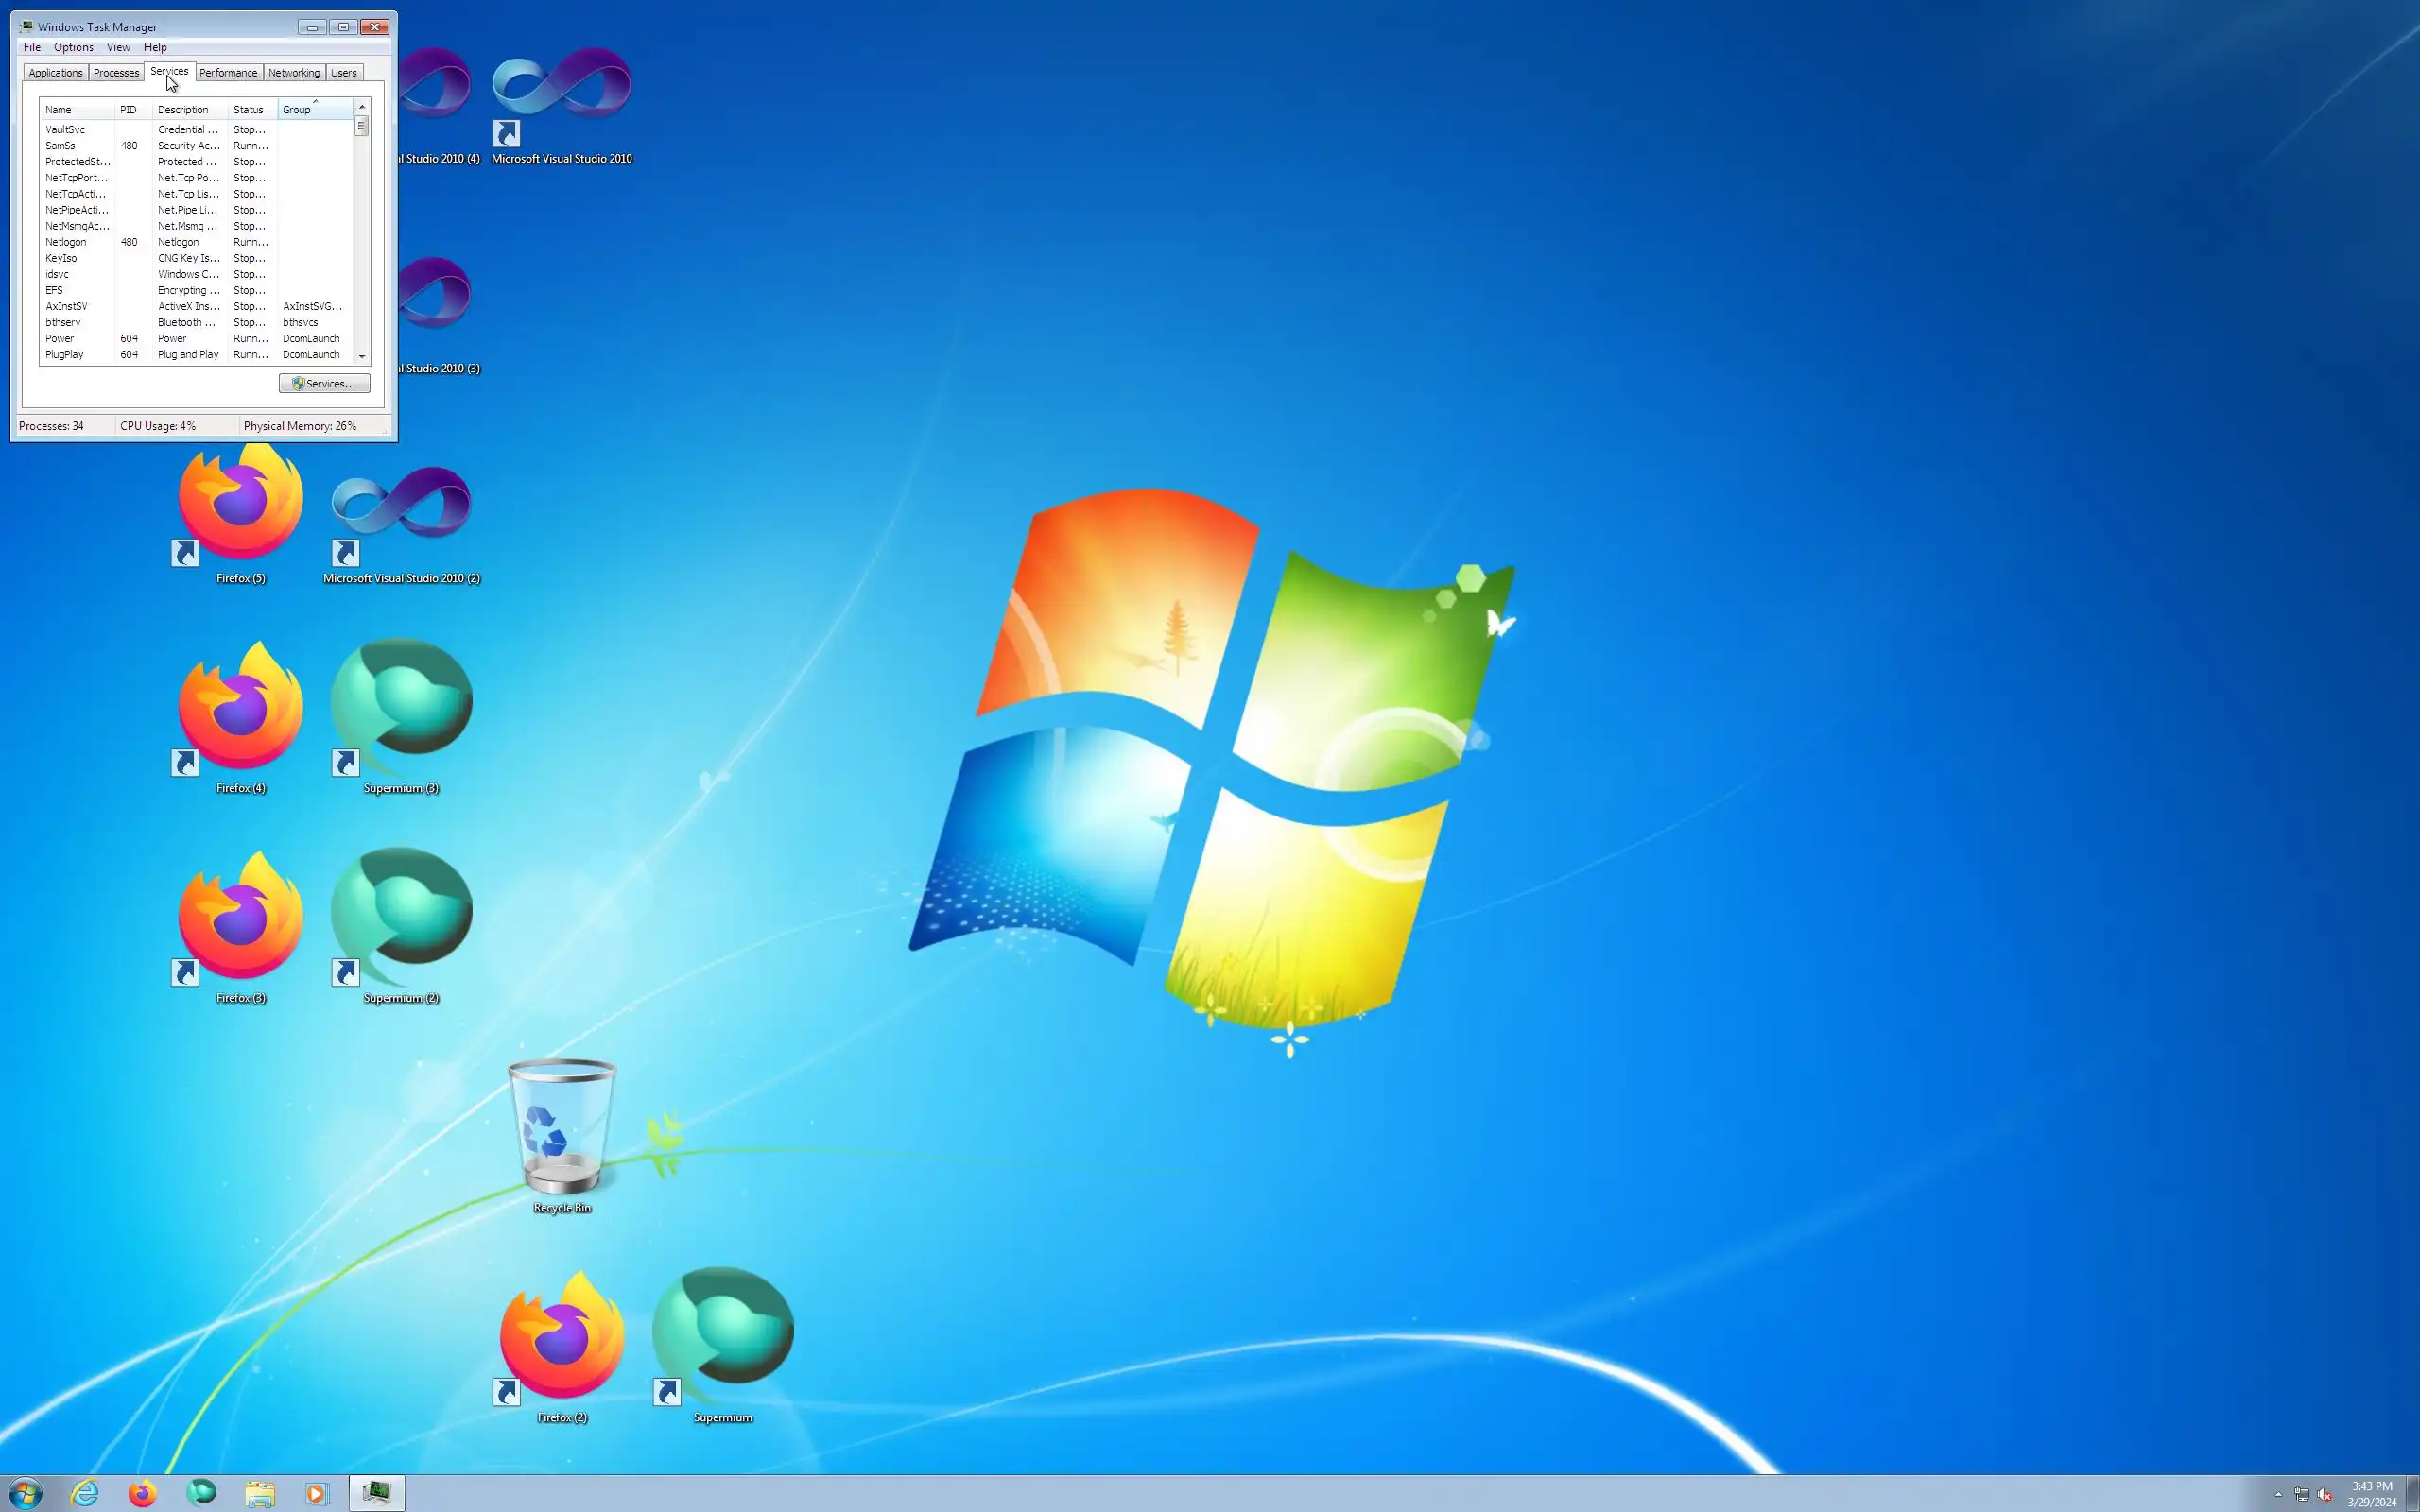Image resolution: width=2420 pixels, height=1512 pixels.
Task: Click the volume icon in system tray
Action: (2325, 1494)
